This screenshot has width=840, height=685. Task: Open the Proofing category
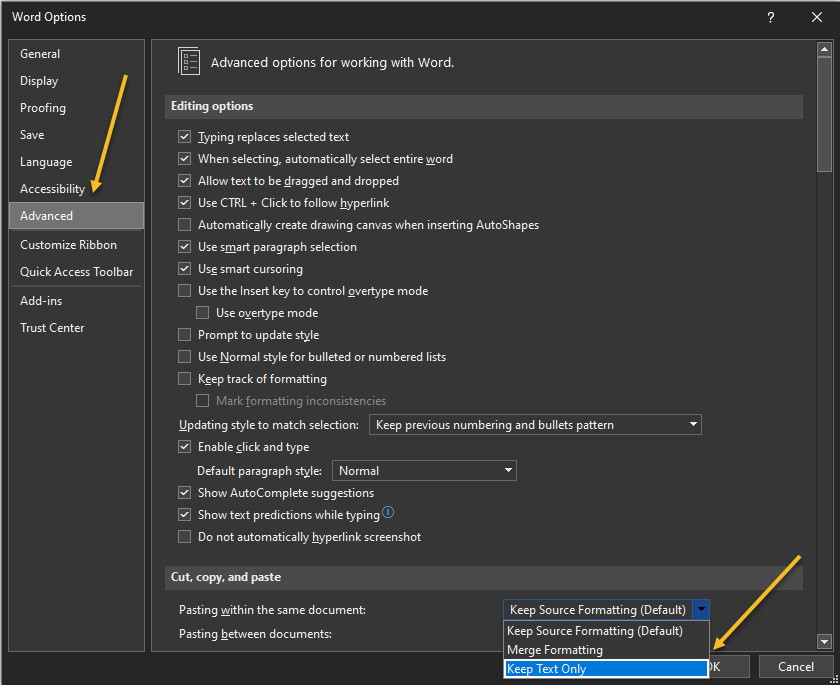pyautogui.click(x=43, y=108)
